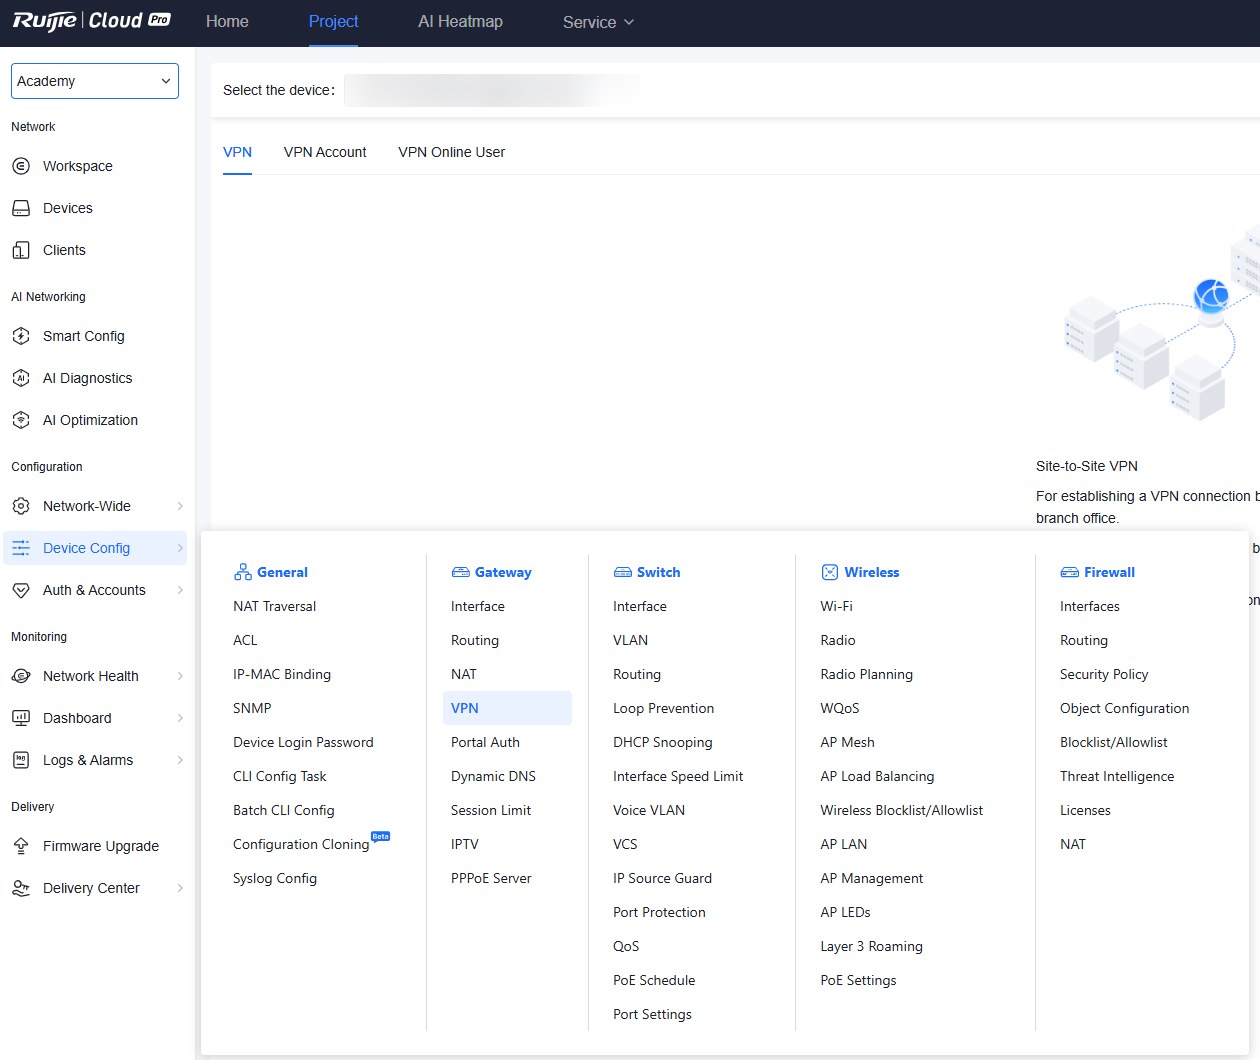Open Interface Speed Limit entry

click(x=678, y=776)
